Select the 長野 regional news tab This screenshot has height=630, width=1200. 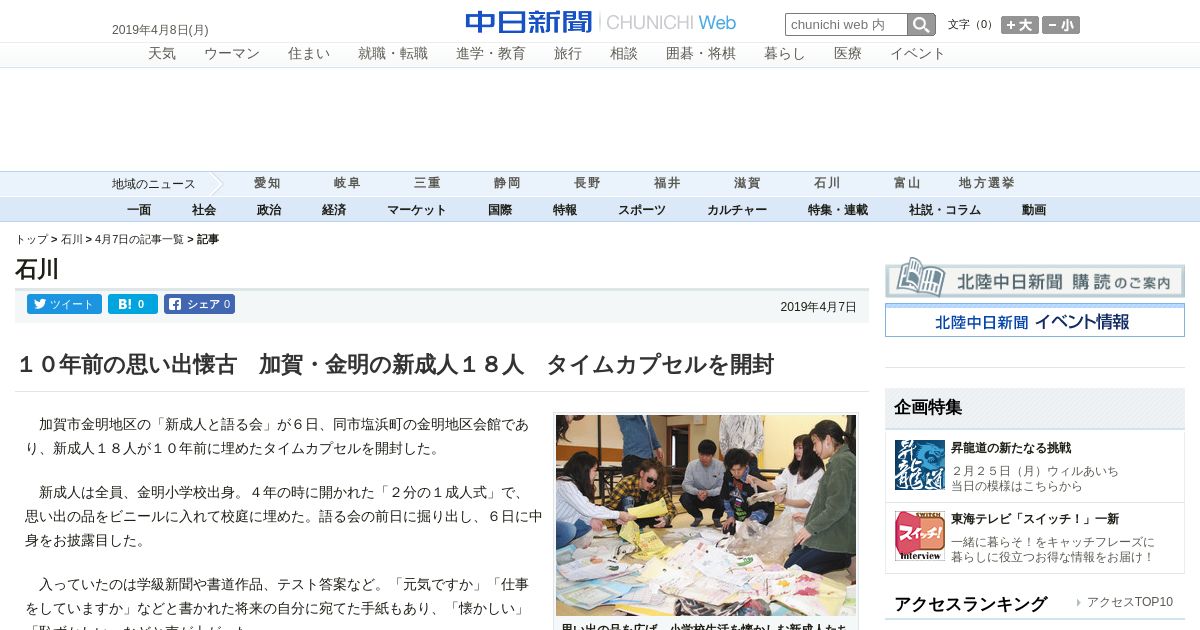[x=587, y=183]
